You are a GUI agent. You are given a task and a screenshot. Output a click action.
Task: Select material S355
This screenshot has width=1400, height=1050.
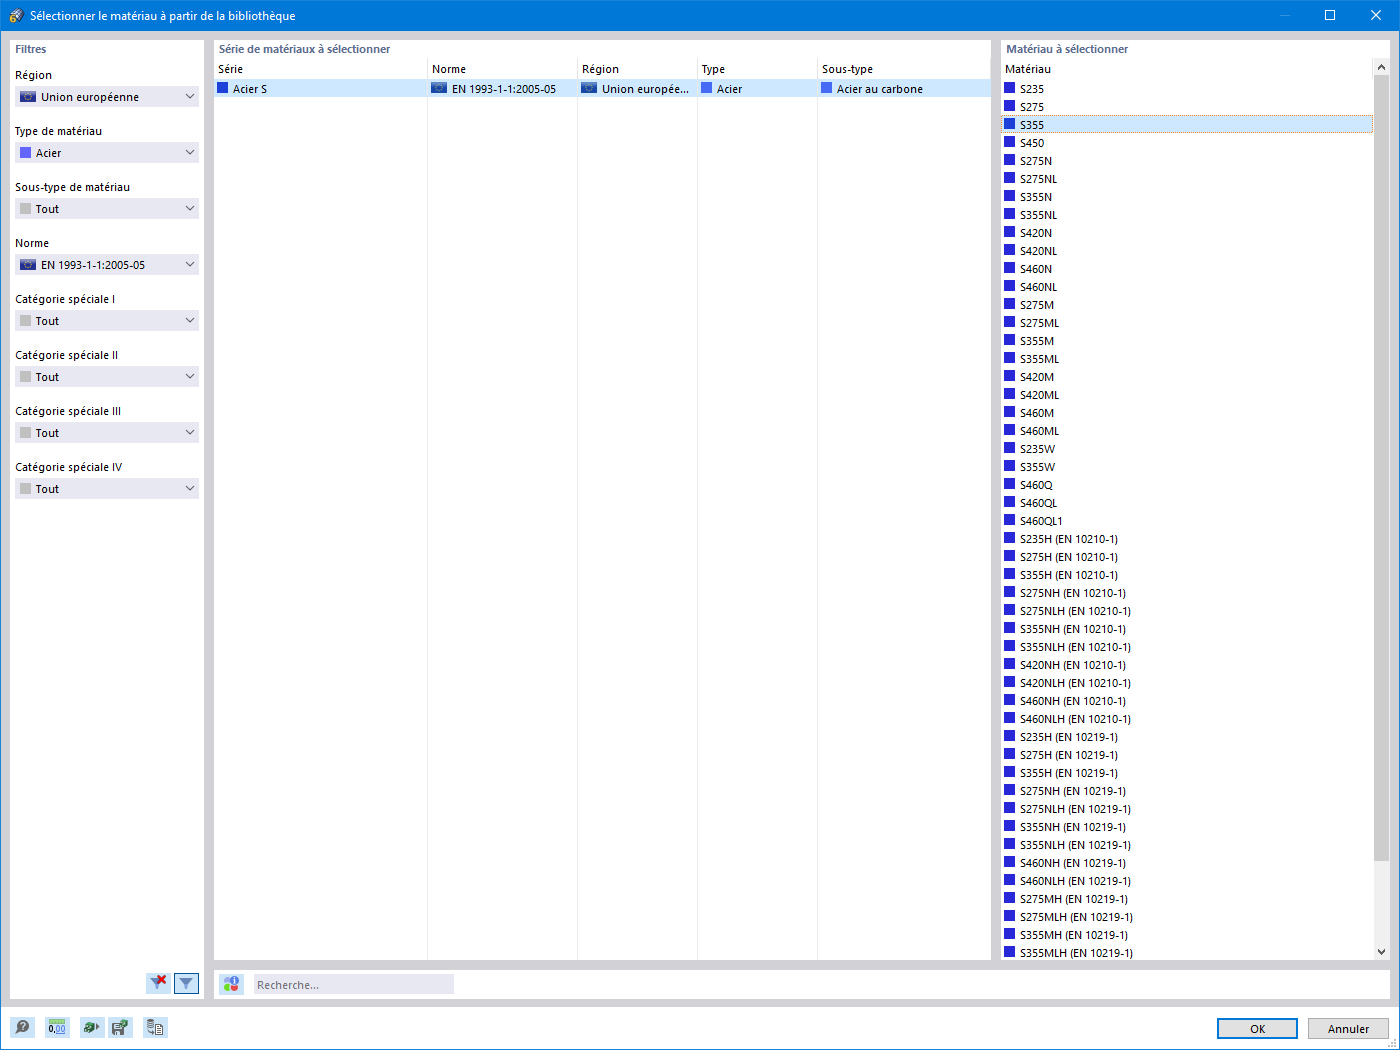pos(1187,124)
